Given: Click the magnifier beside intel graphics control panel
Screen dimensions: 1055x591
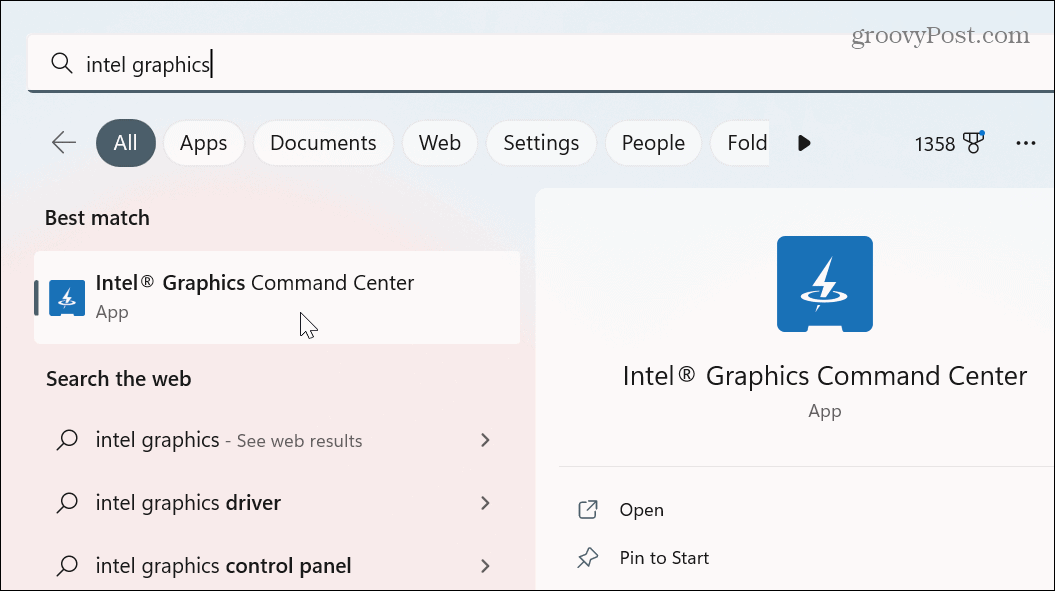Looking at the screenshot, I should [67, 566].
